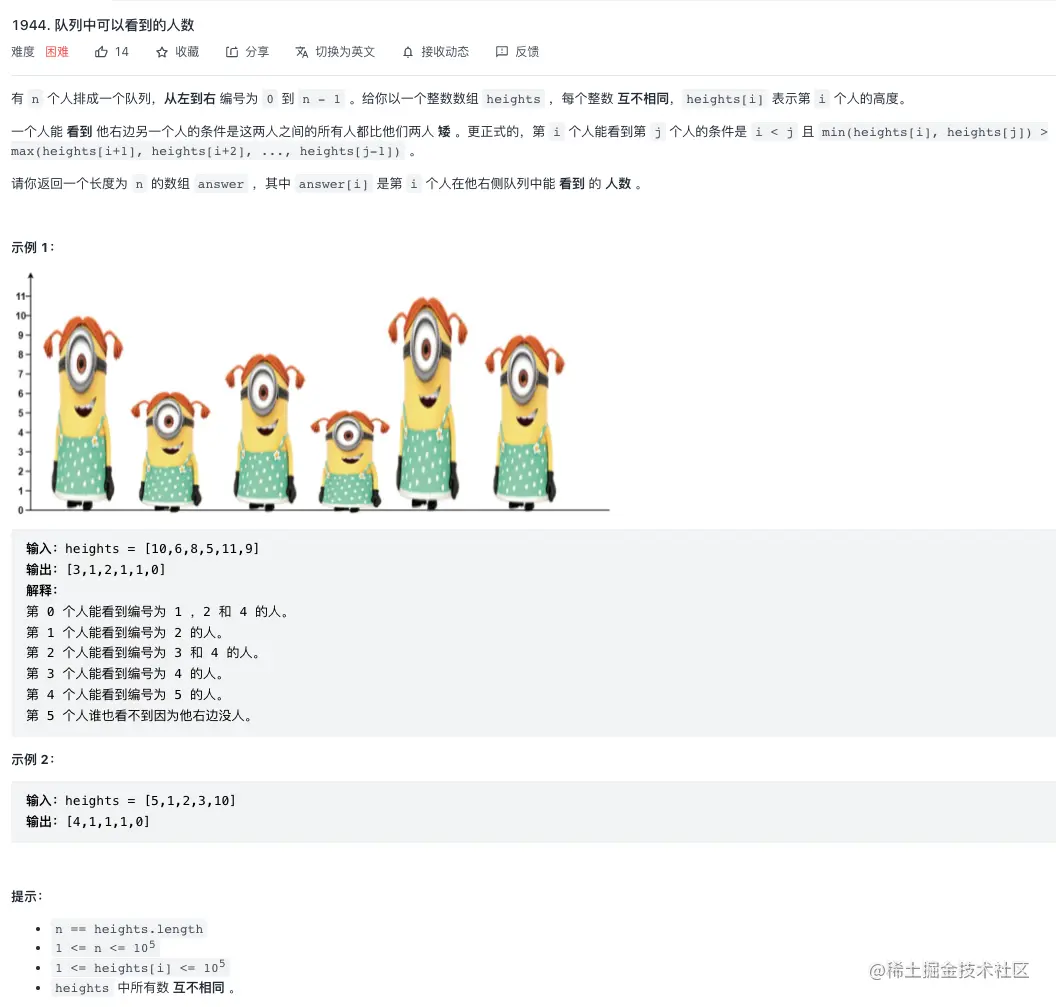Click the feedback flag icon
This screenshot has width=1056, height=1007.
point(502,52)
